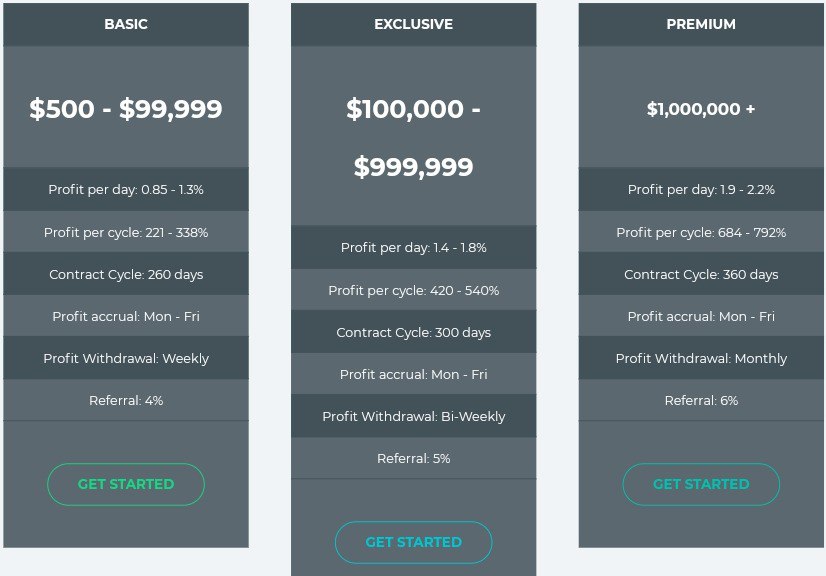Click the Profit Withdrawal Weekly row
This screenshot has width=826, height=576.
[126, 358]
